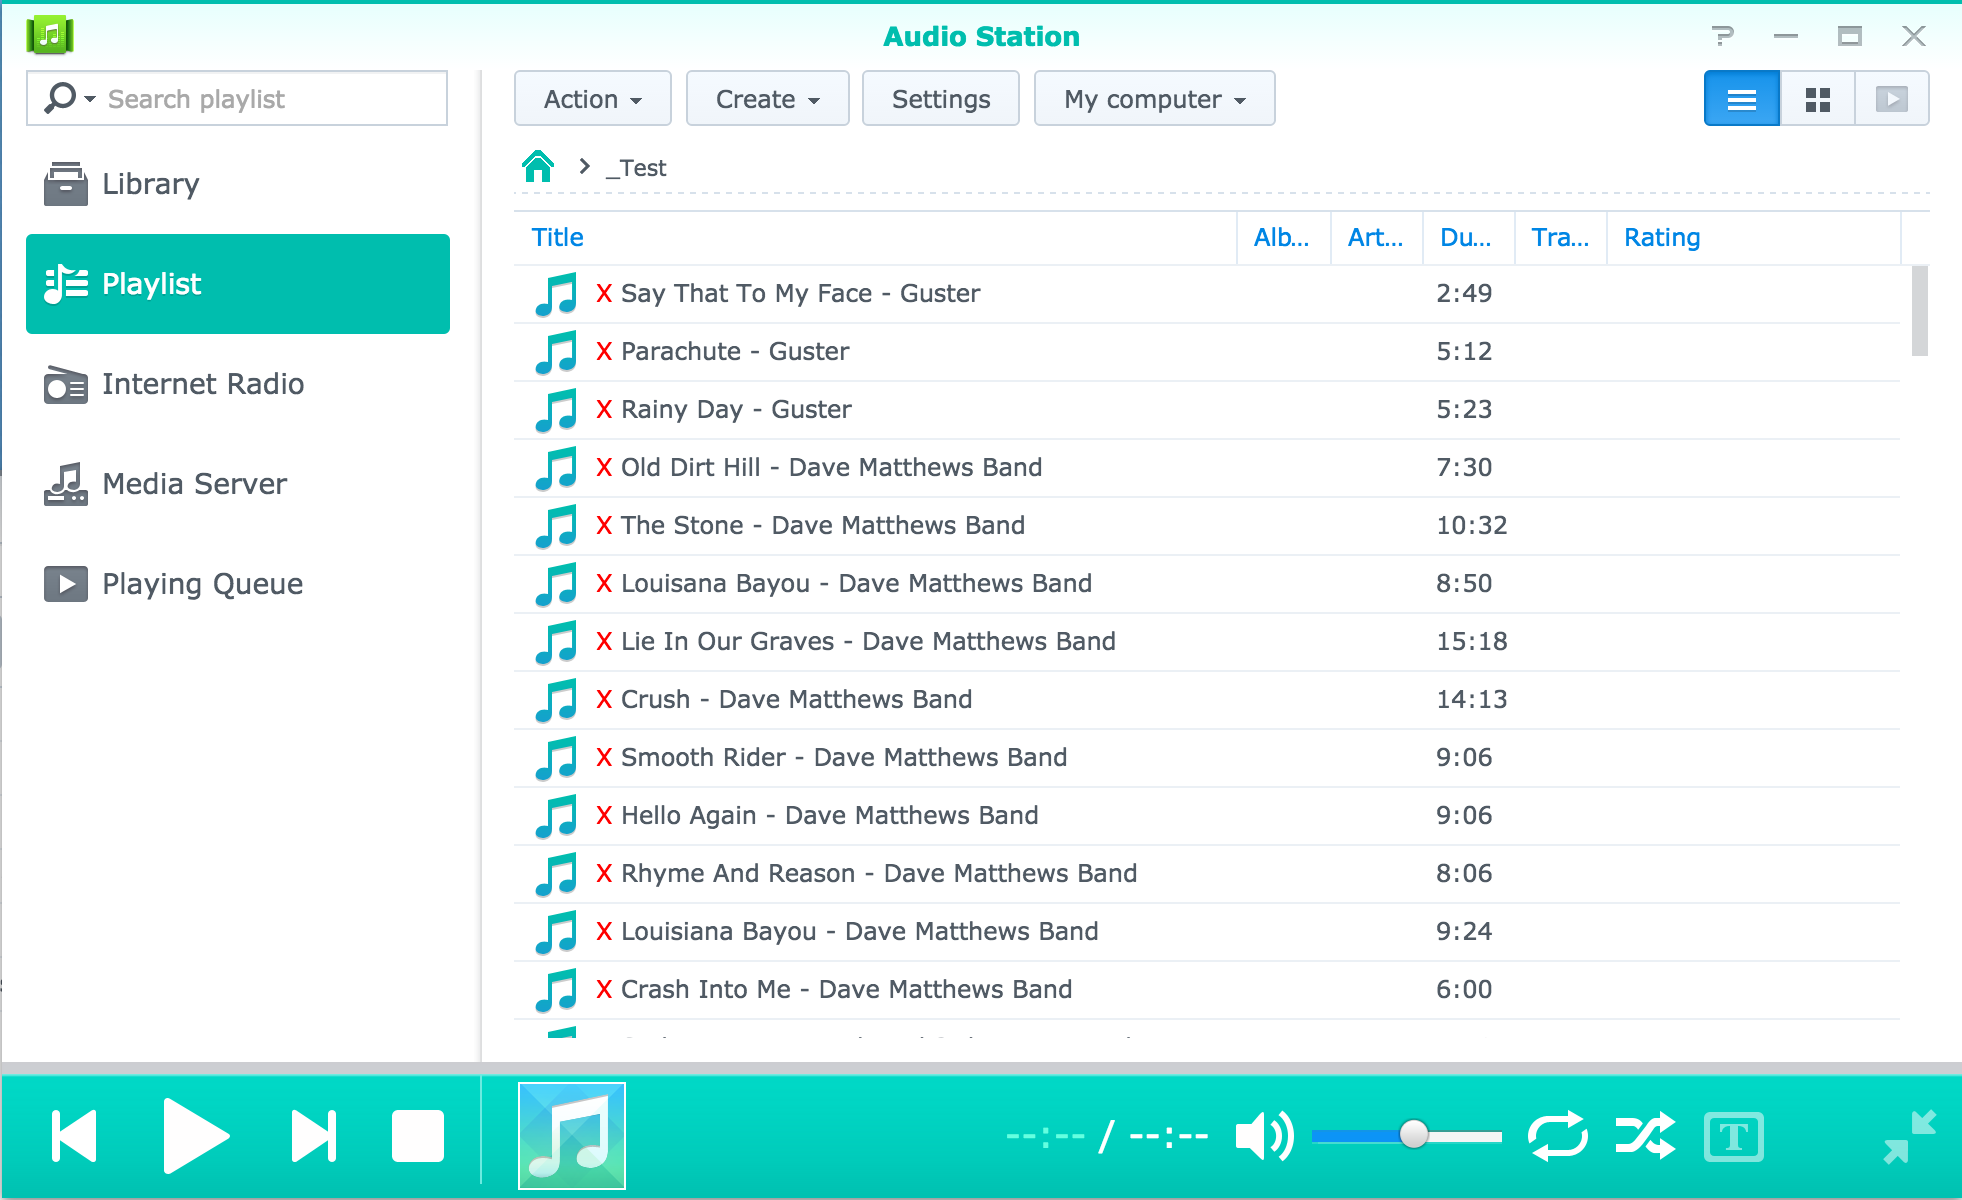Open the Action dropdown menu
The width and height of the screenshot is (1962, 1200).
593,100
